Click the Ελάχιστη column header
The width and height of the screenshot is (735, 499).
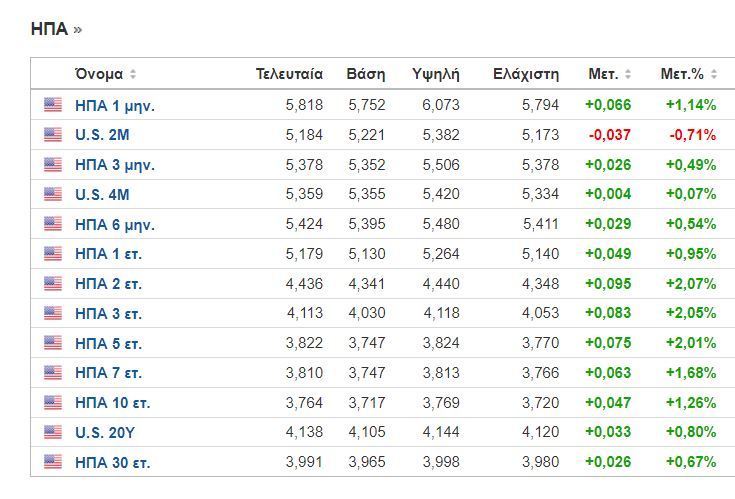click(x=526, y=74)
